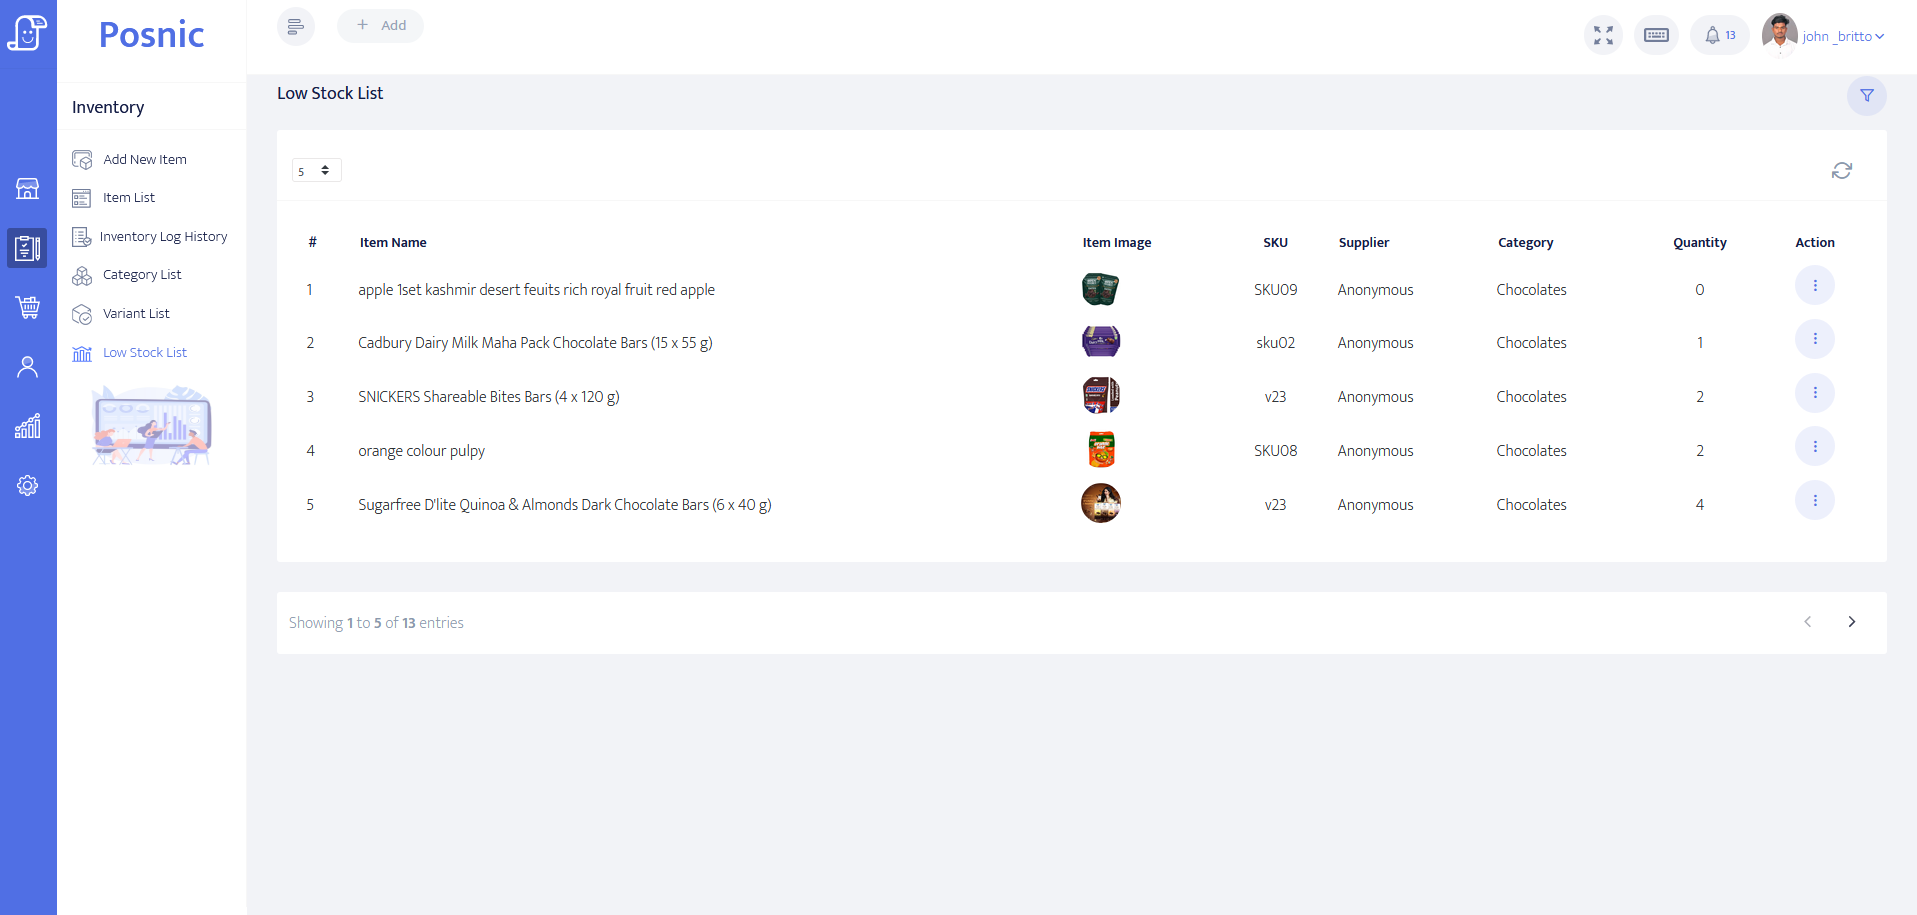Refresh the low stock table
1917x915 pixels.
pyautogui.click(x=1841, y=171)
